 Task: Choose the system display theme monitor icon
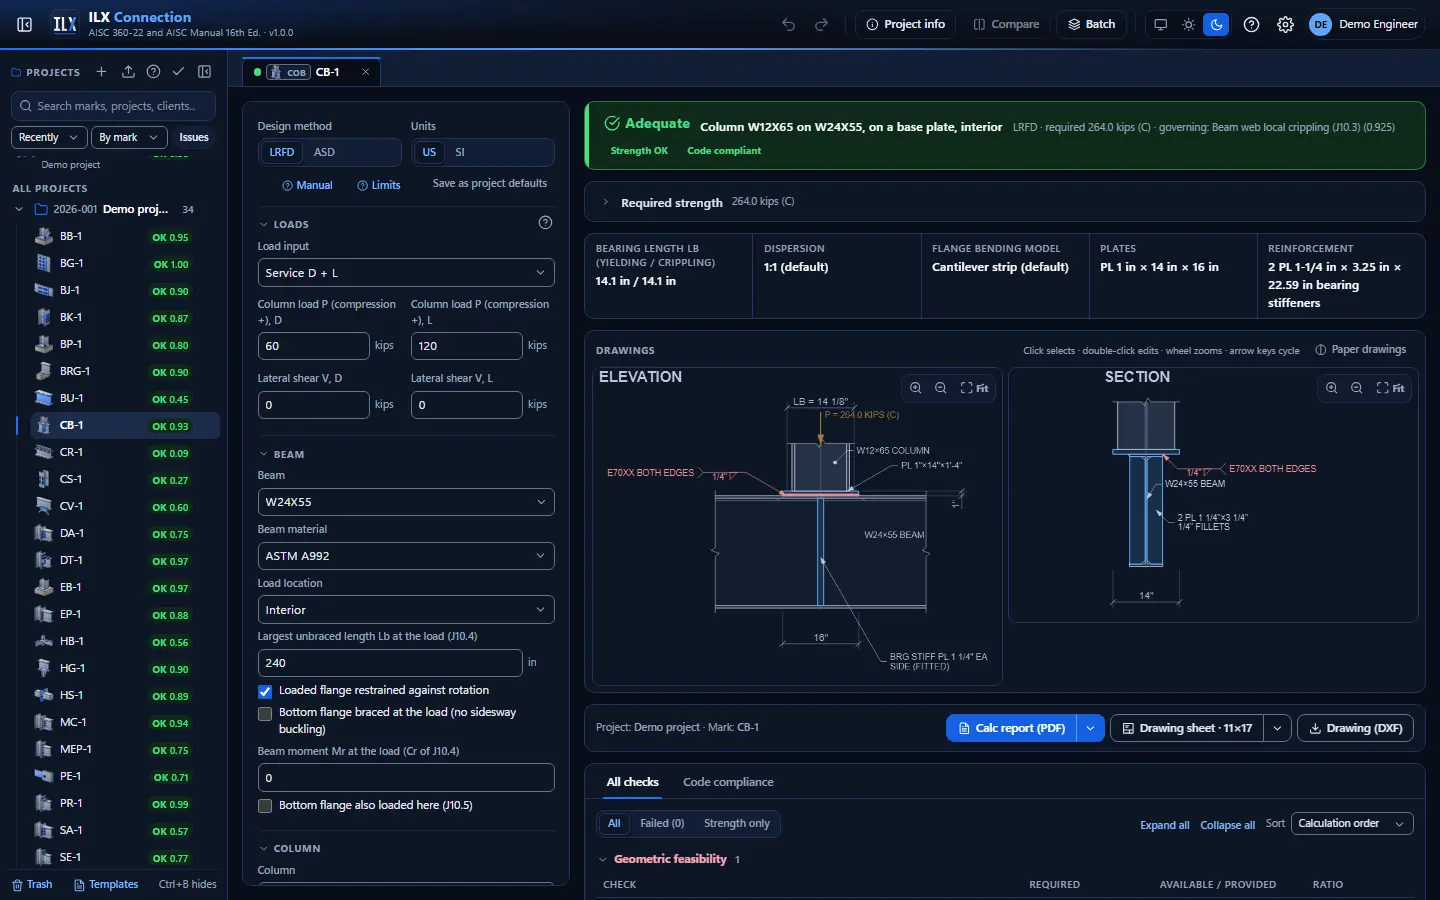(x=1160, y=24)
